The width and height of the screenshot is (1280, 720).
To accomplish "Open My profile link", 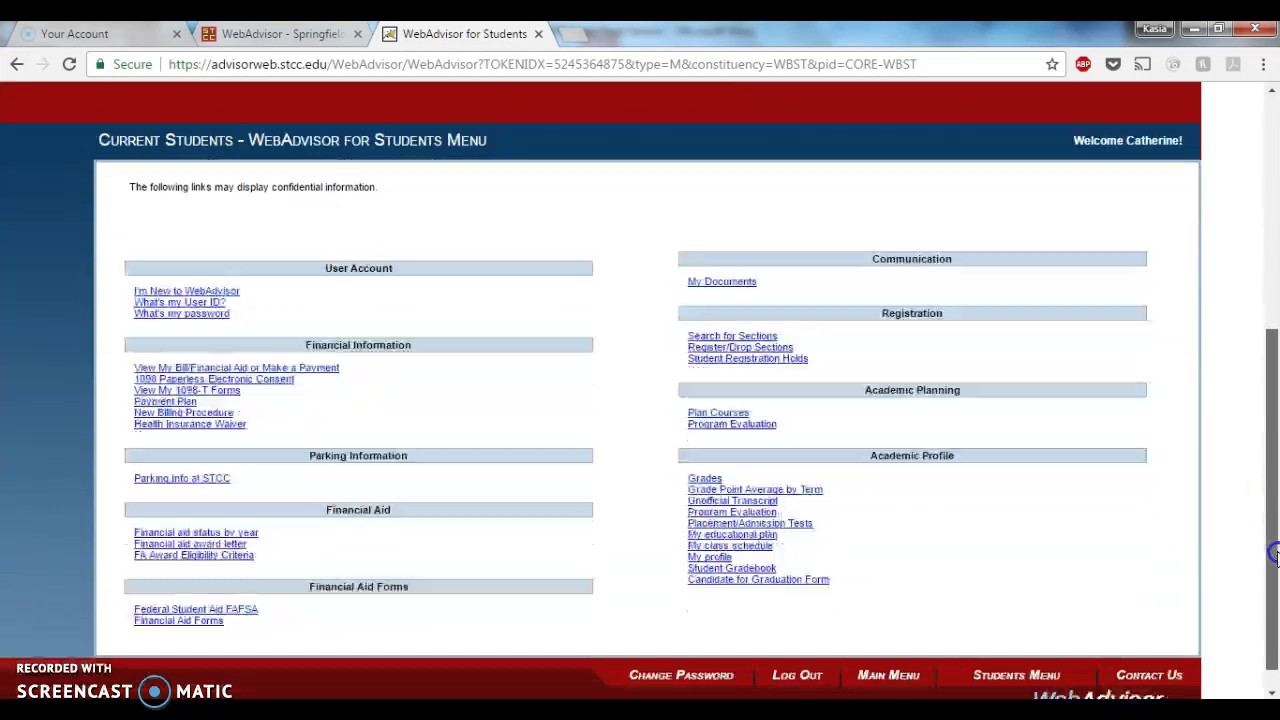I will pos(709,557).
